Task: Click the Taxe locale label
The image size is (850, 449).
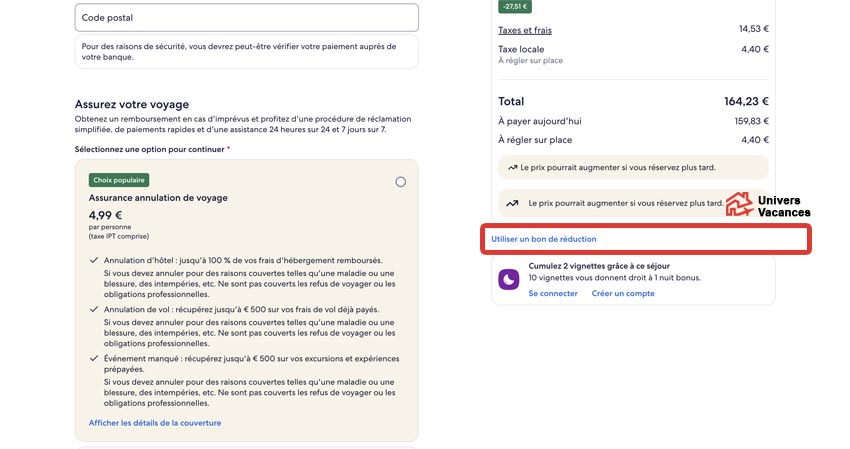Action: click(521, 49)
